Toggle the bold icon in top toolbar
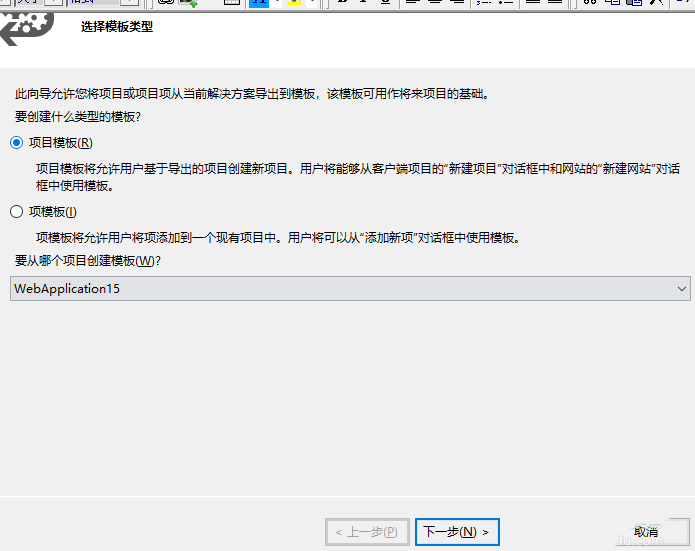695x551 pixels. tap(342, 3)
